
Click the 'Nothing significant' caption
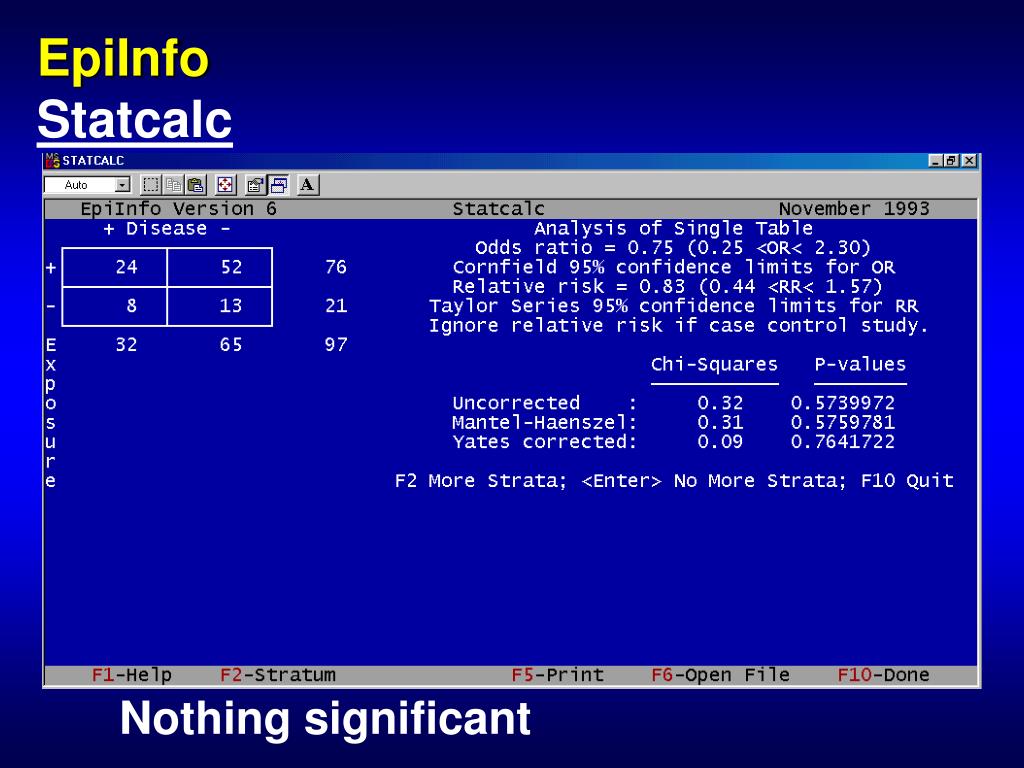point(325,719)
